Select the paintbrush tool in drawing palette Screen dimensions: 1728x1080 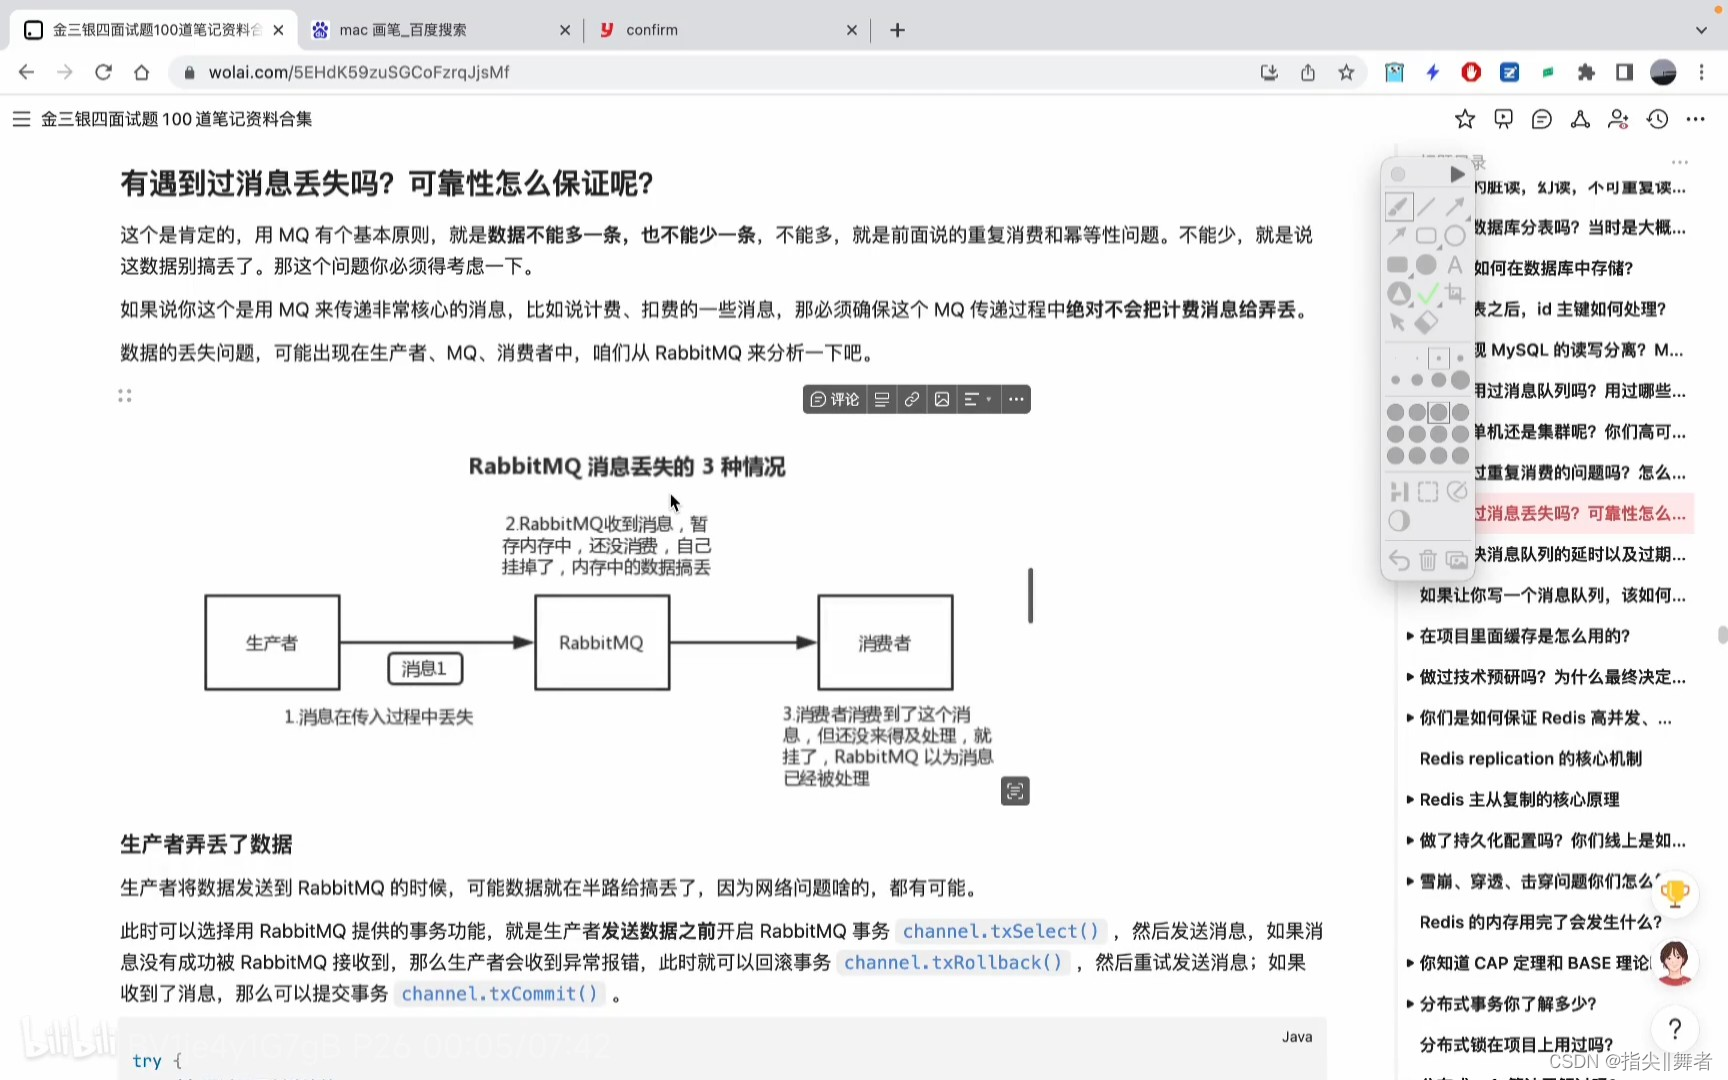(x=1398, y=207)
